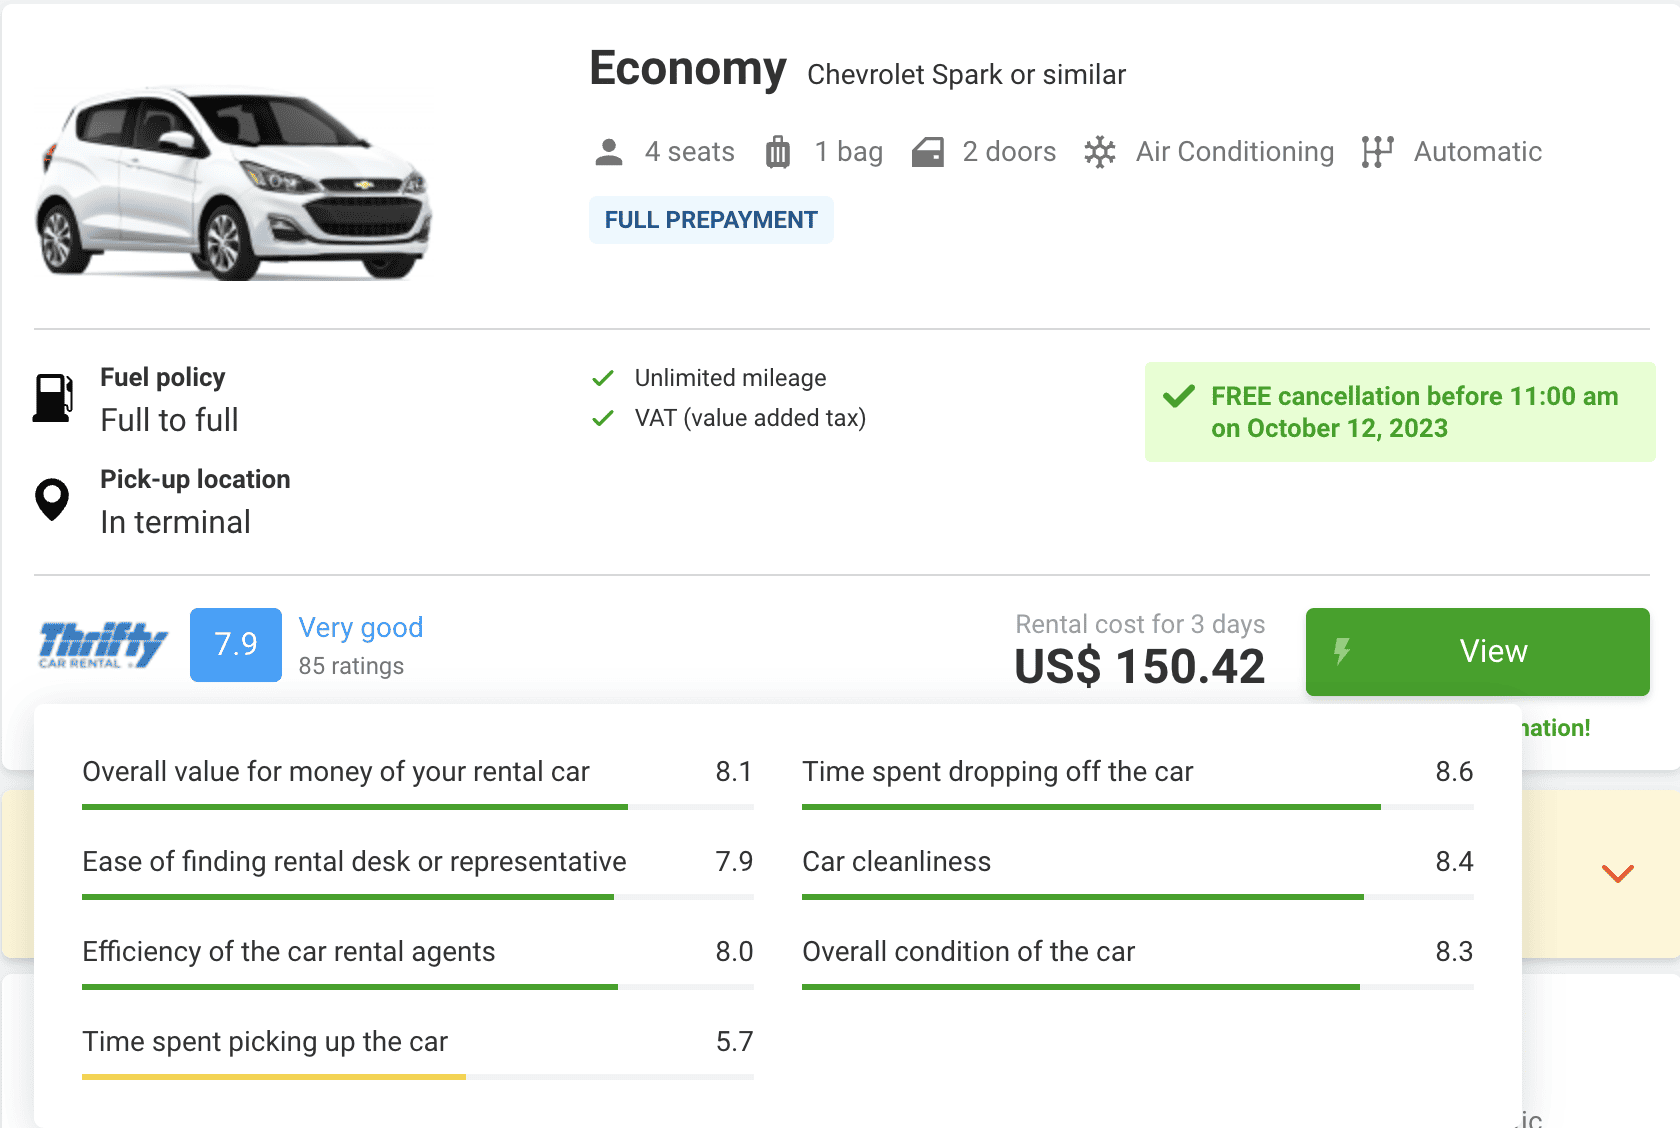
Task: Click the Thrifty Car Rental logo
Action: point(103,645)
